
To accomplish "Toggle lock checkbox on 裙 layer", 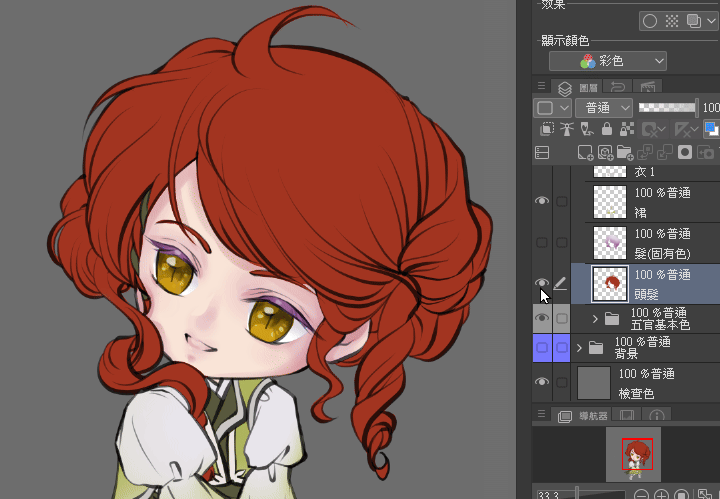I will (x=562, y=202).
